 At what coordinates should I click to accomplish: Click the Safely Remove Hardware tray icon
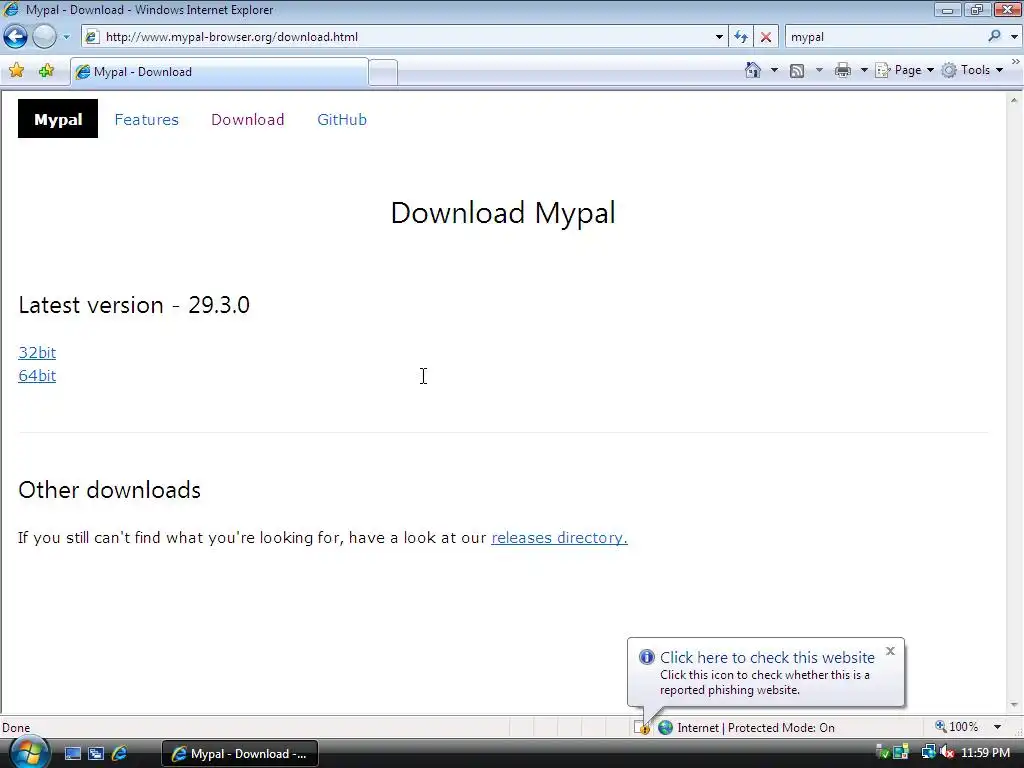pos(882,753)
